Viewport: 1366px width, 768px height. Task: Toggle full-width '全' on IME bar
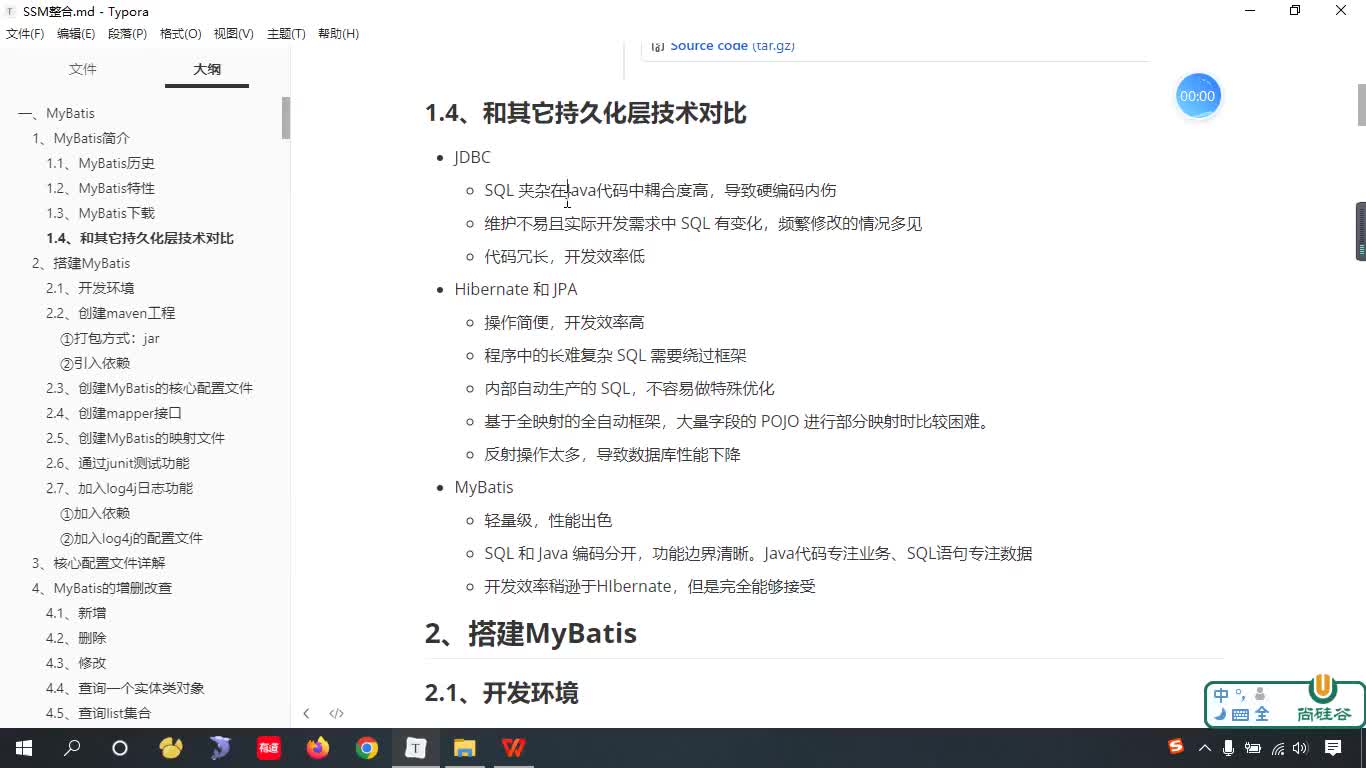click(1262, 714)
